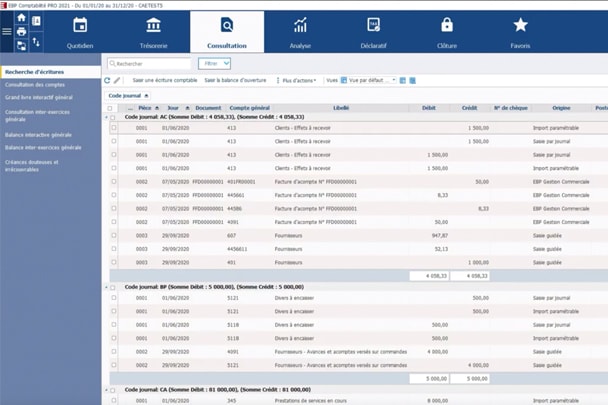The height and width of the screenshot is (405, 608).
Task: Check the Code journal AC group checkbox
Action: click(113, 118)
